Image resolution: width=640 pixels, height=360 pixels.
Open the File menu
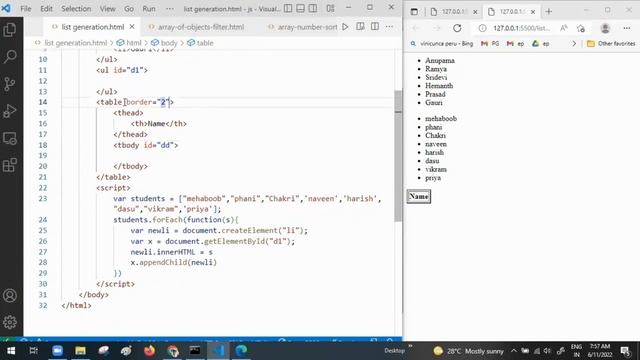[25, 9]
